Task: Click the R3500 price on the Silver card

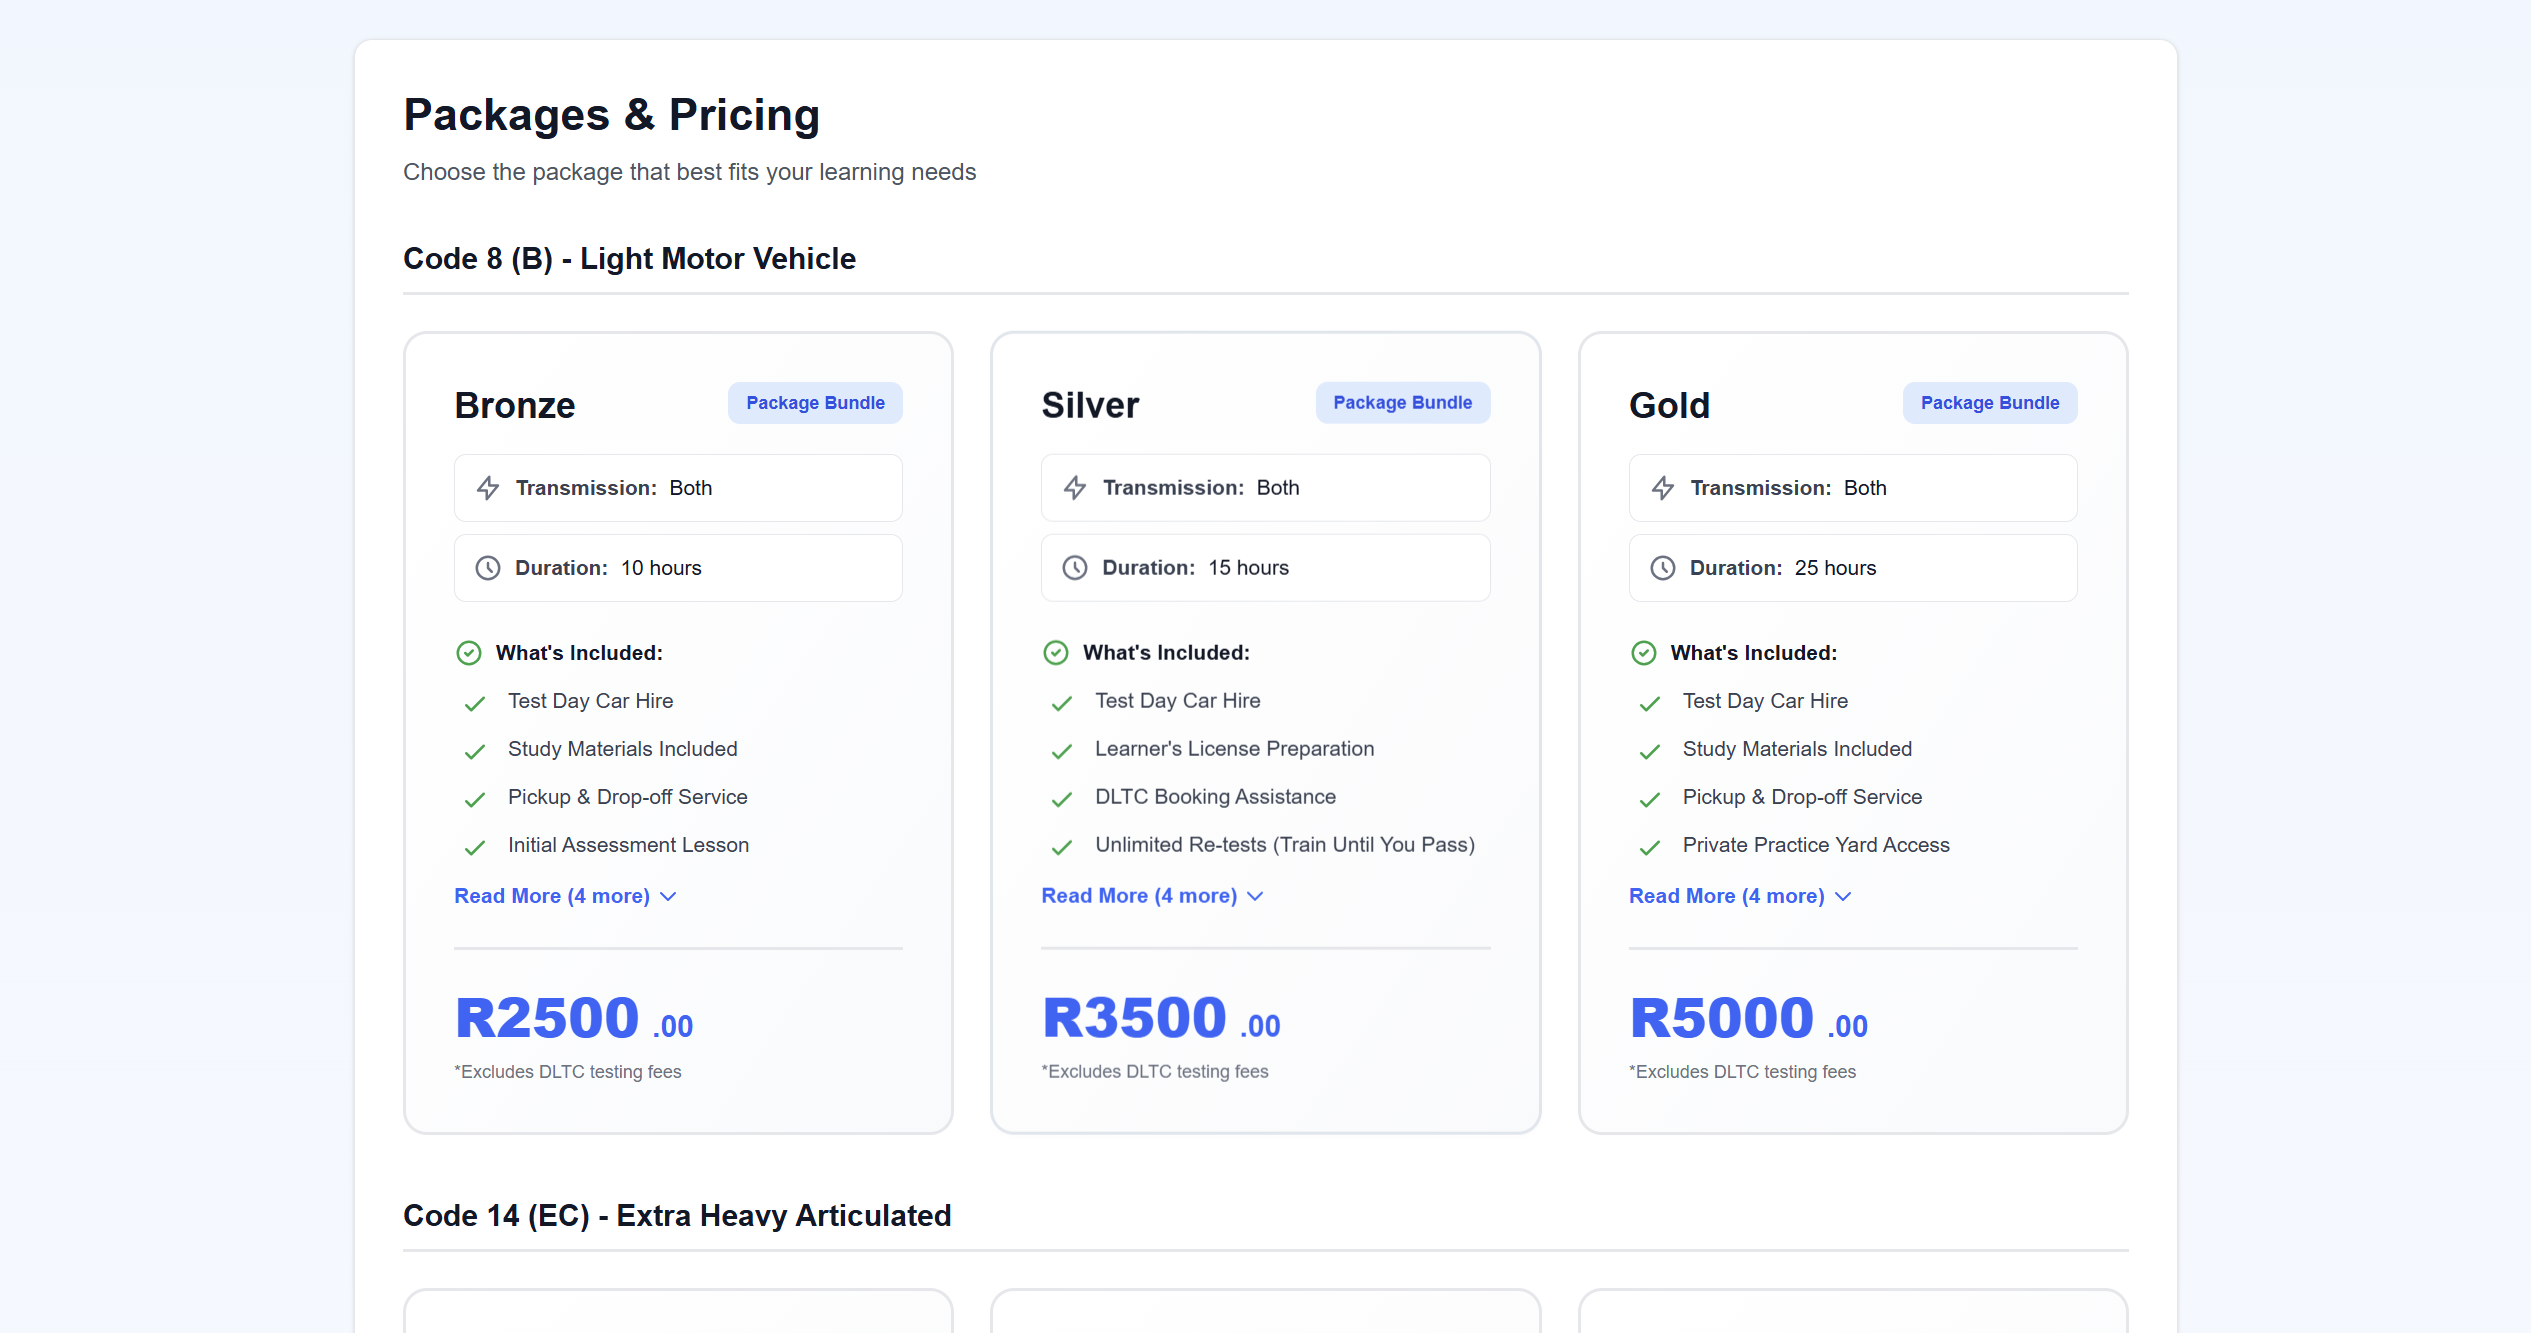Action: [1132, 1016]
